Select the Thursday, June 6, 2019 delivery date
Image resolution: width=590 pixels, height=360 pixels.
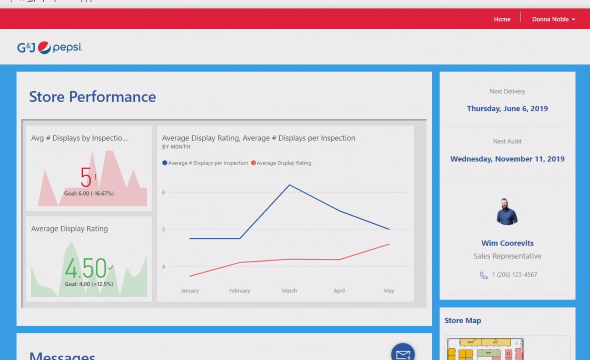507,109
